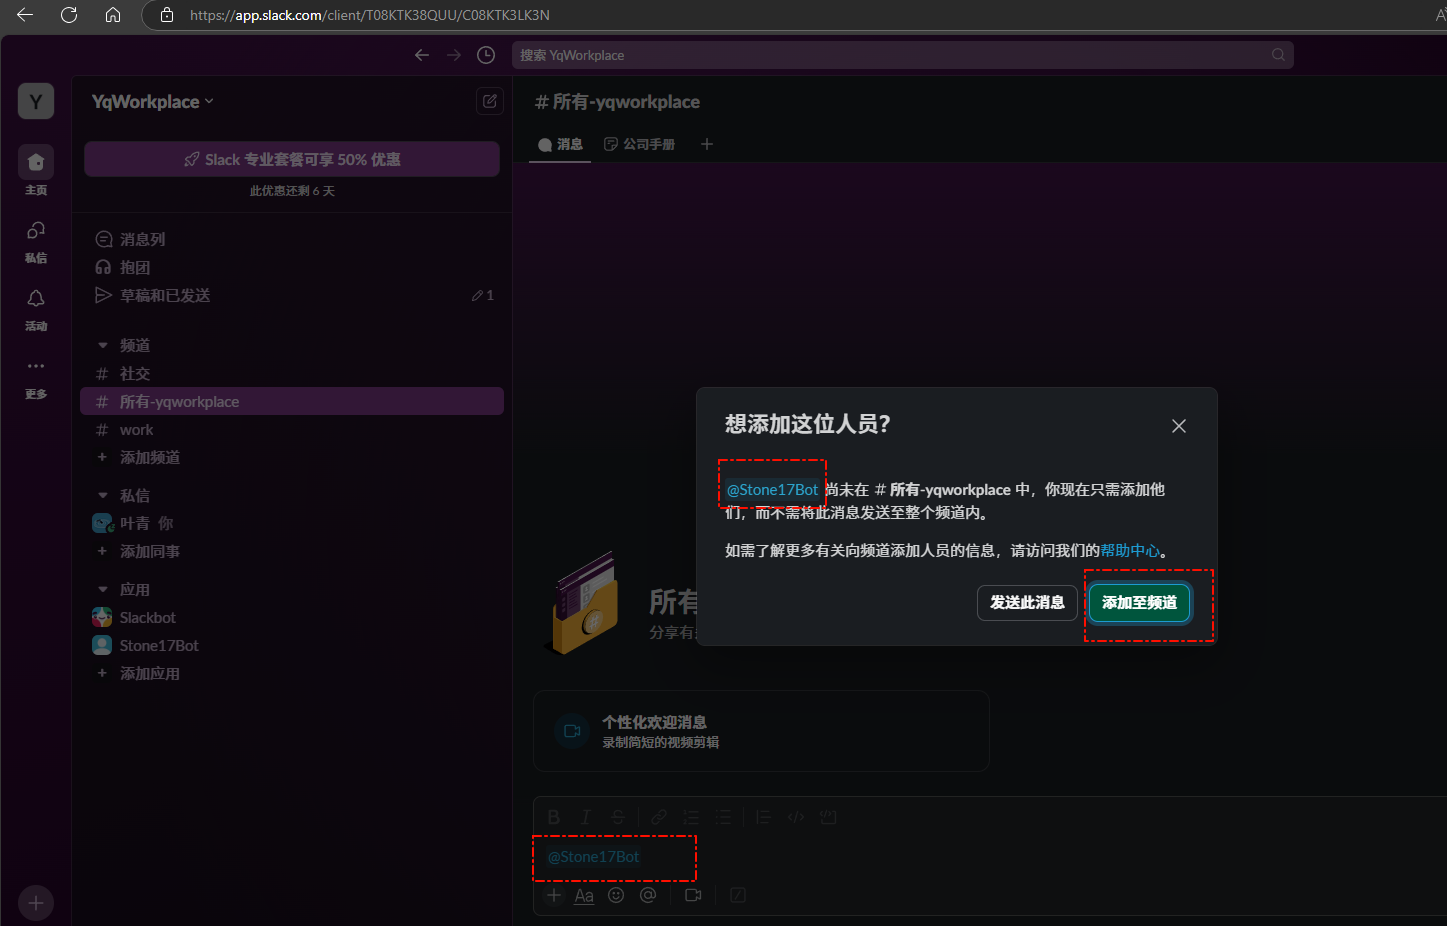Open the Slackbot app

[292, 617]
